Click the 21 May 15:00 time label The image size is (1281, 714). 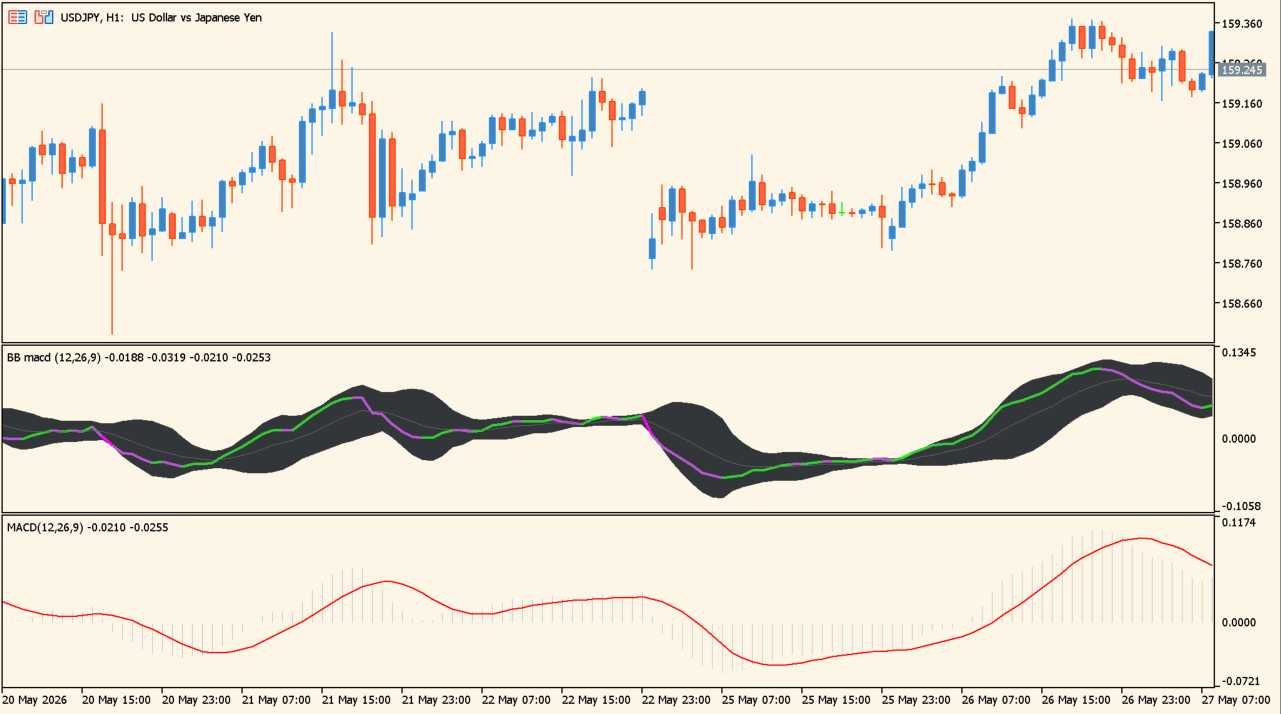pos(356,699)
